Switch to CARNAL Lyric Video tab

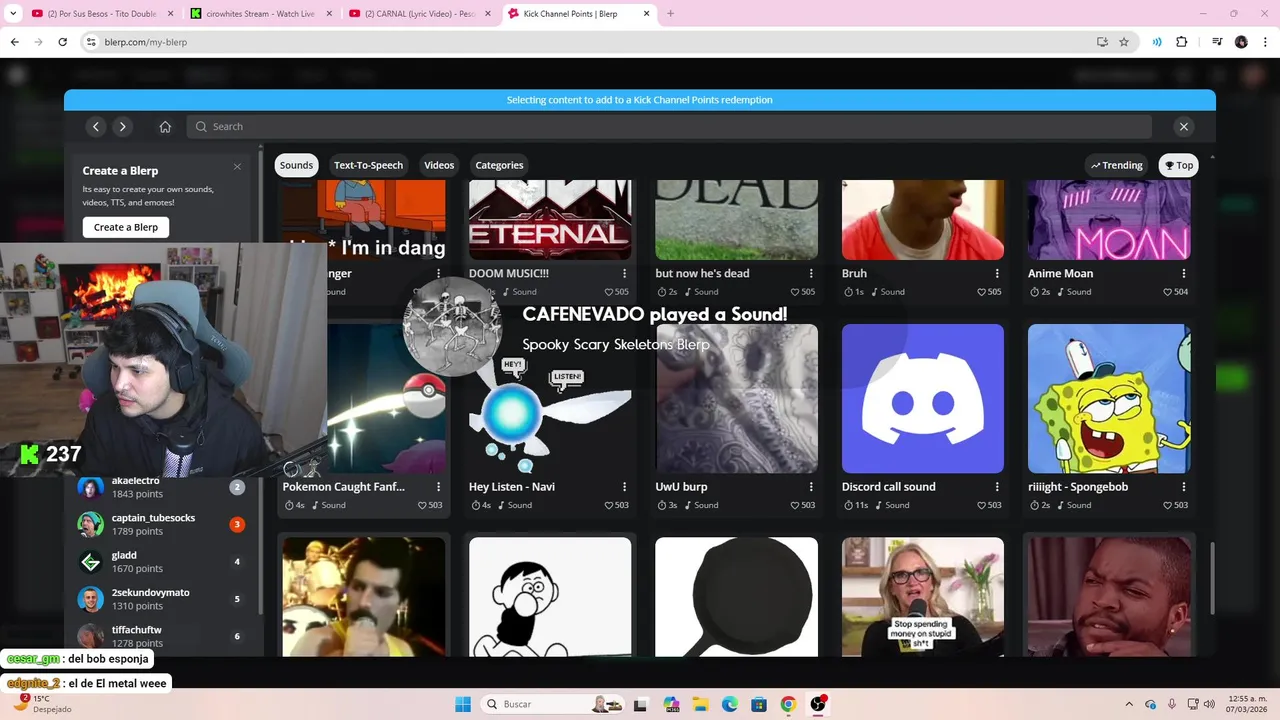[418, 14]
